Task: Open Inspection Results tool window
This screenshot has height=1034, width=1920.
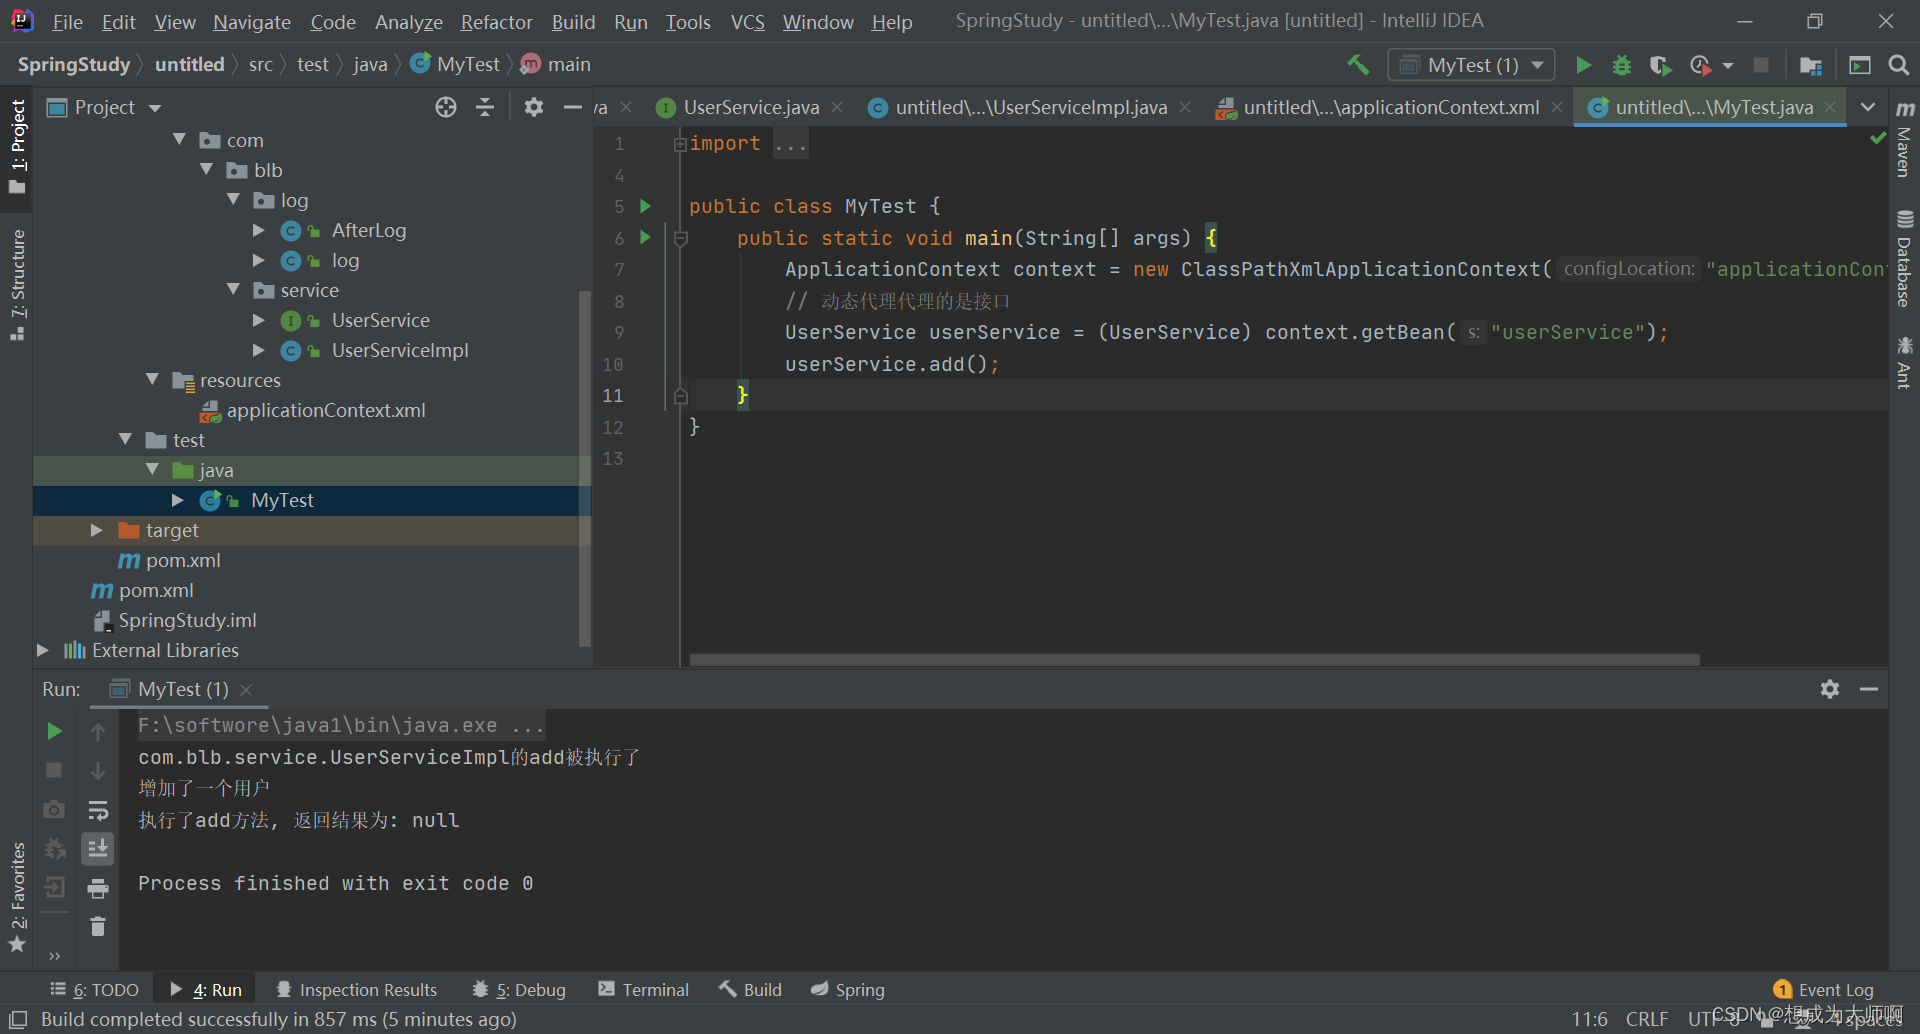Action: 356,989
